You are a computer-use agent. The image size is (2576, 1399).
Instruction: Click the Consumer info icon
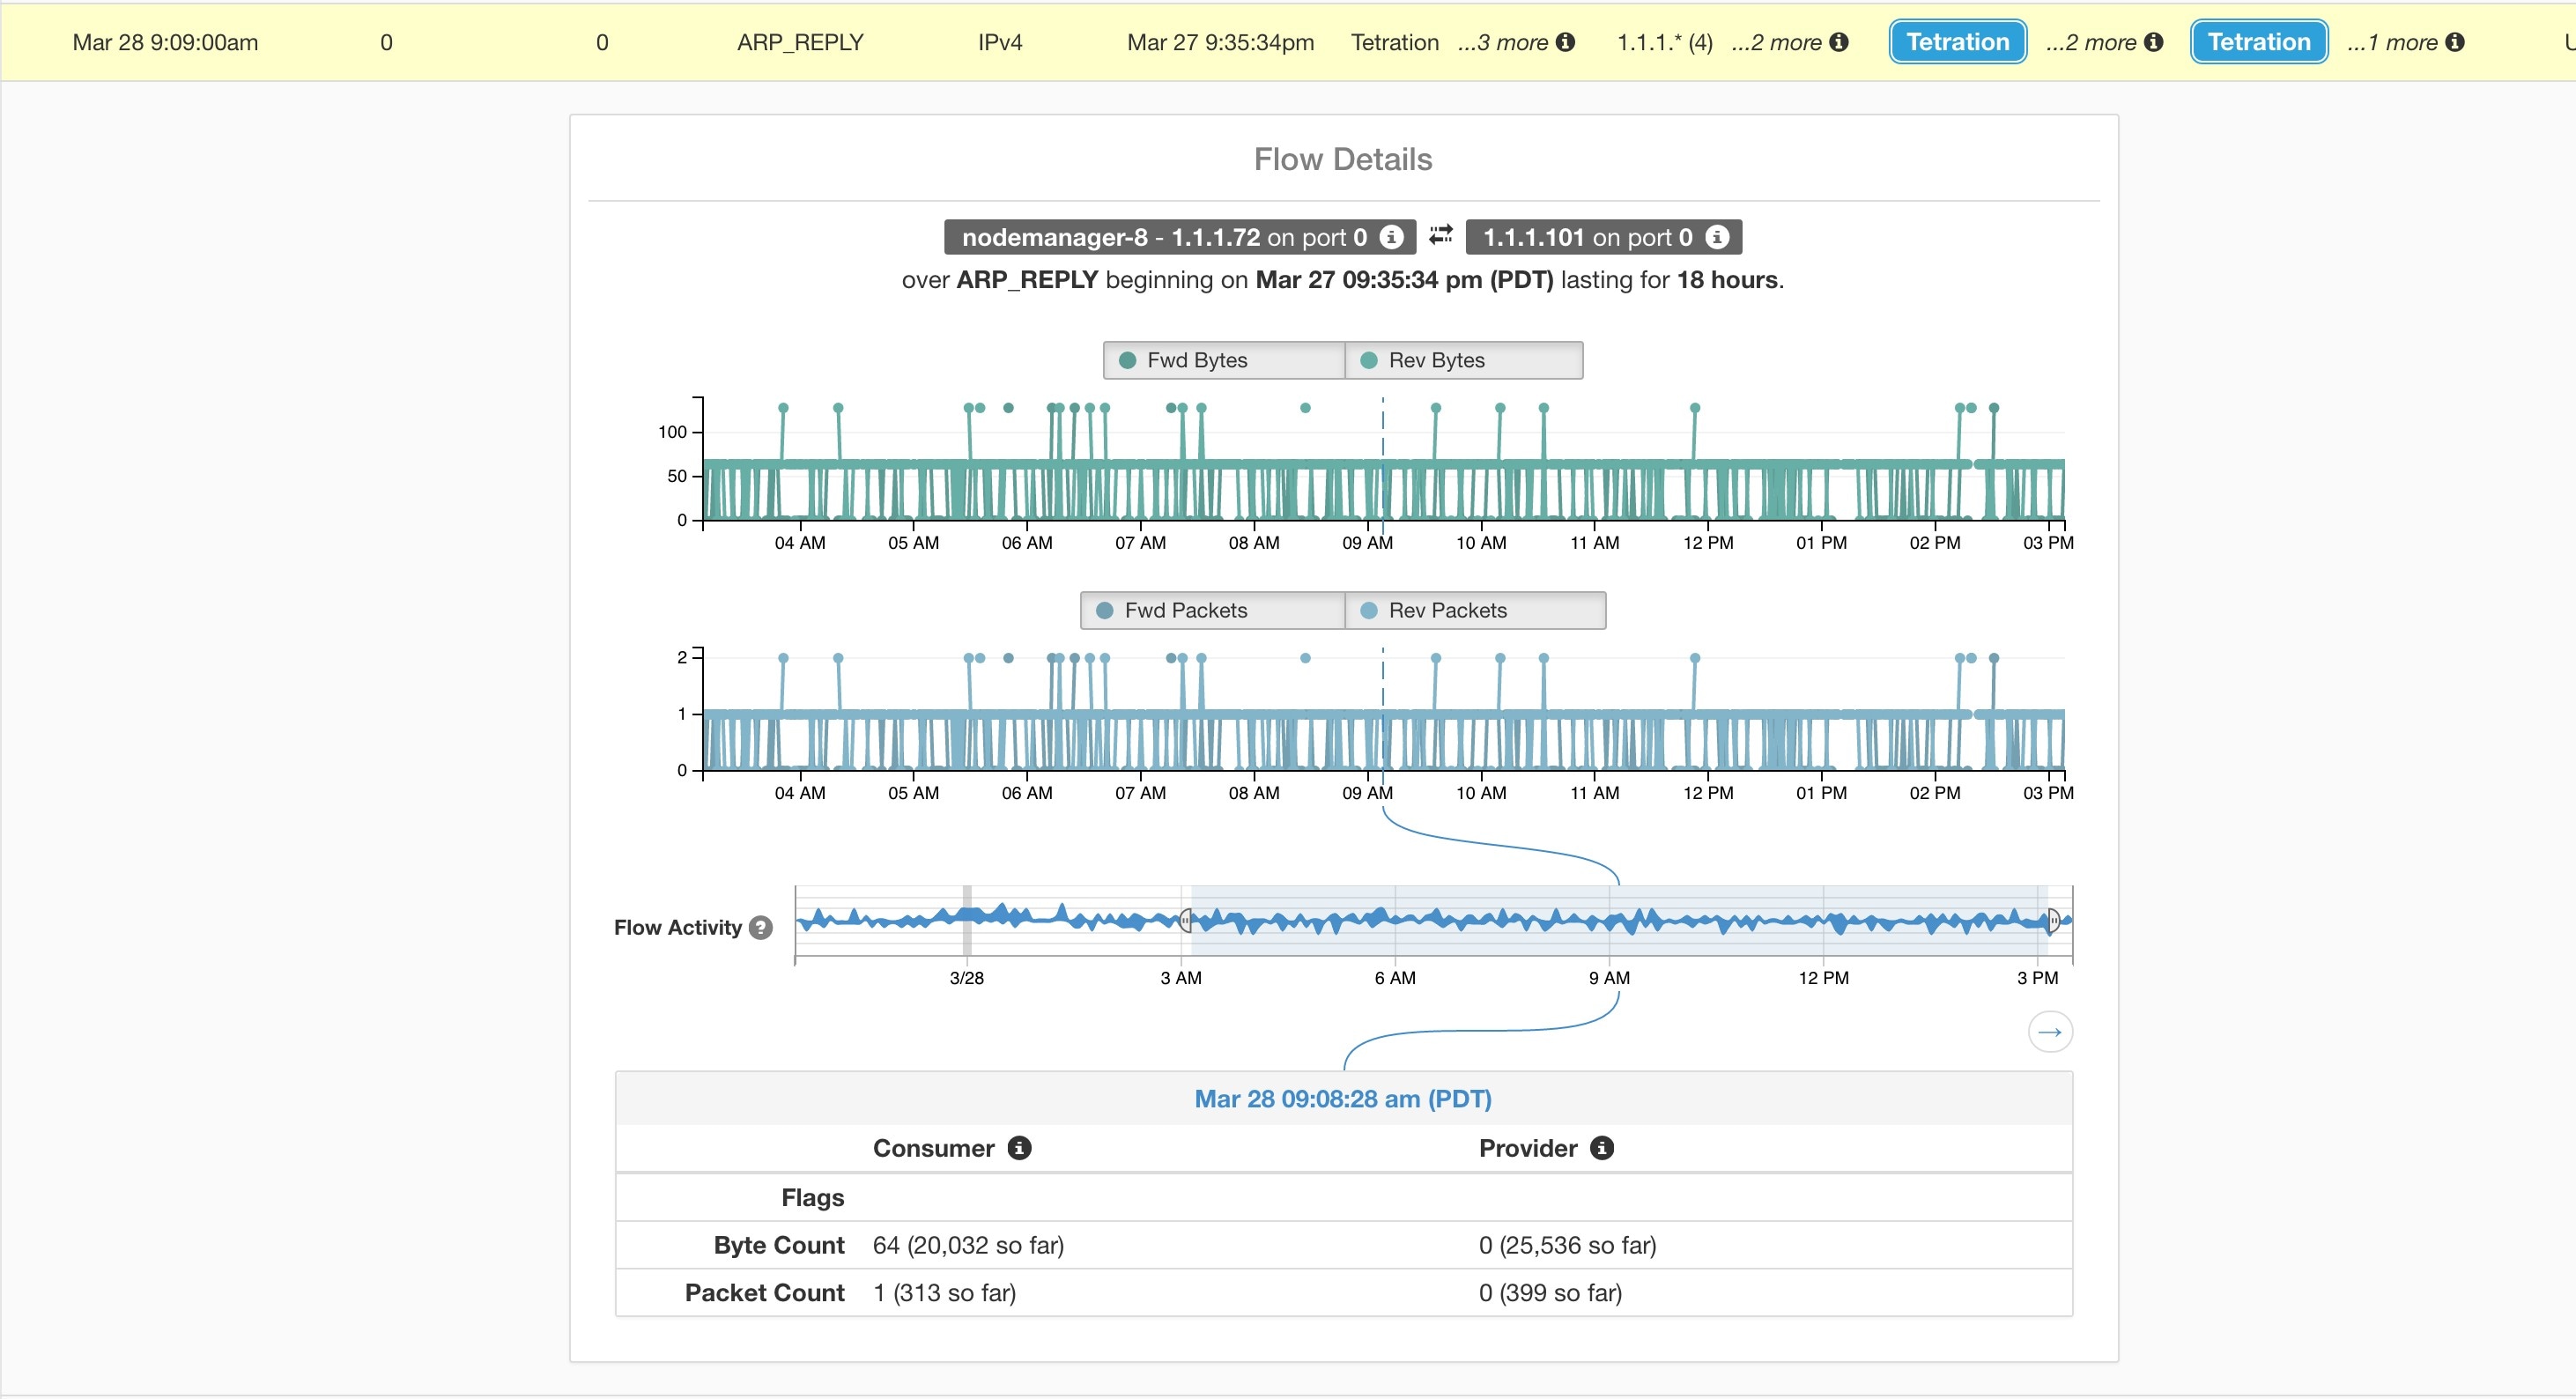click(1019, 1148)
